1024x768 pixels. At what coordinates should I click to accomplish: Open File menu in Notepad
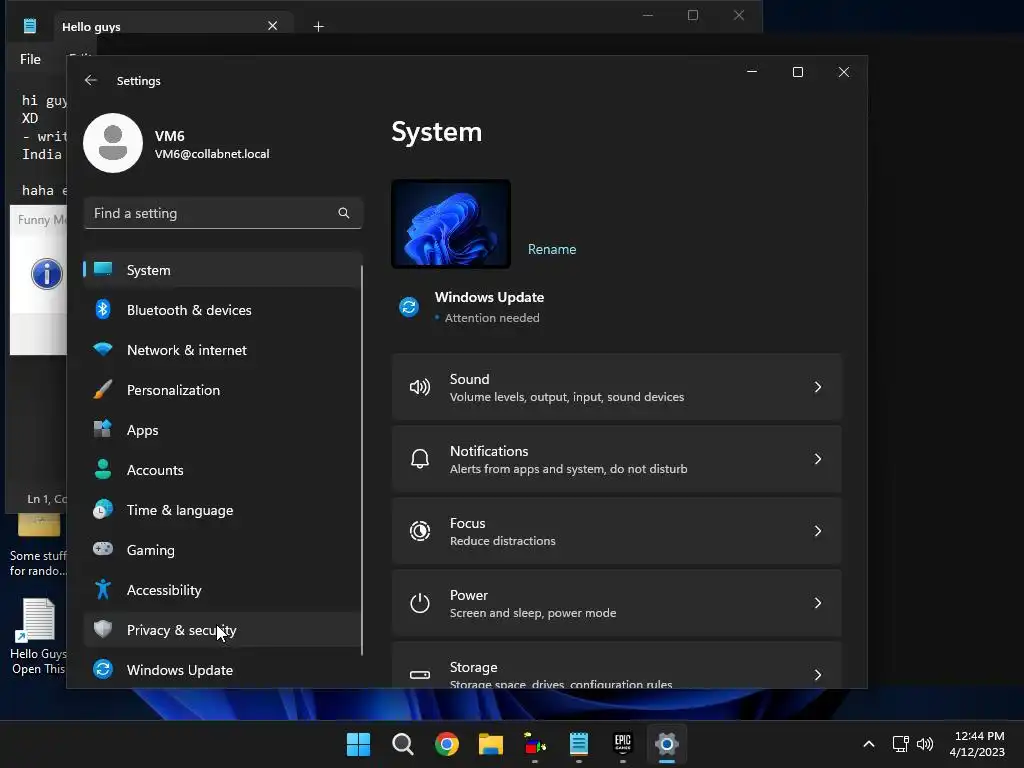coord(30,59)
